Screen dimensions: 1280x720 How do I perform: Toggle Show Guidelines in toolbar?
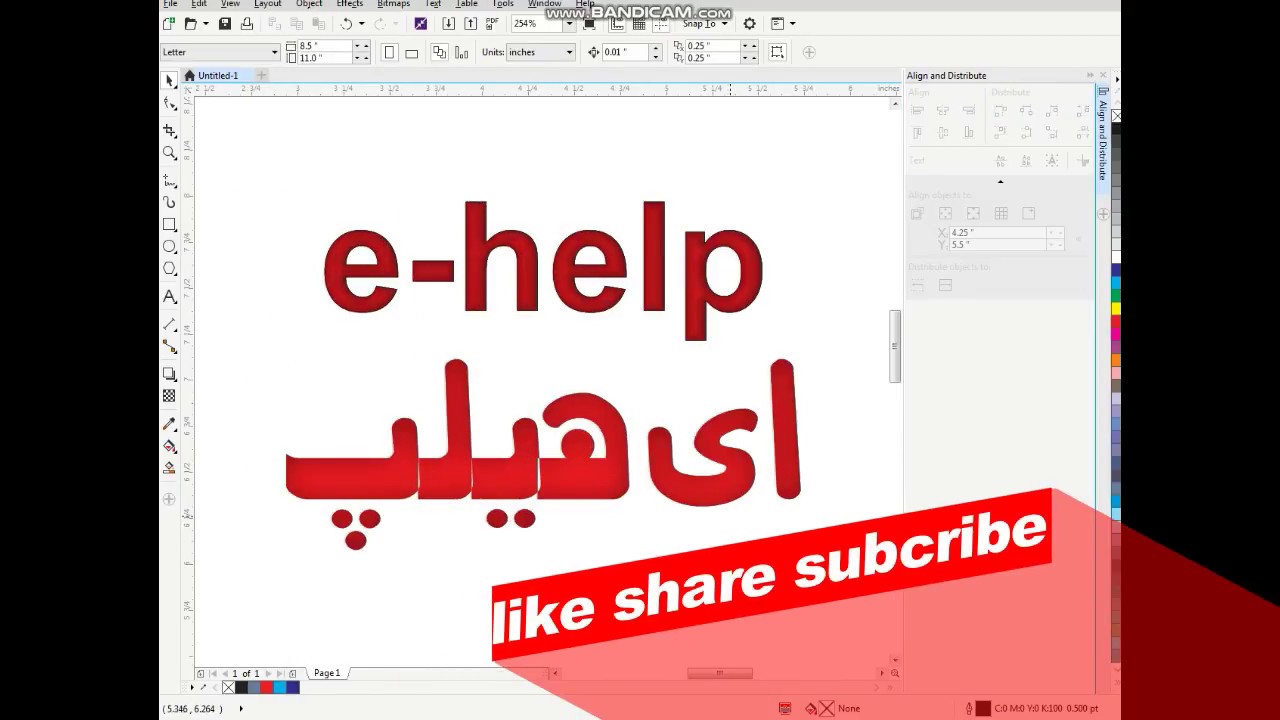click(x=661, y=23)
